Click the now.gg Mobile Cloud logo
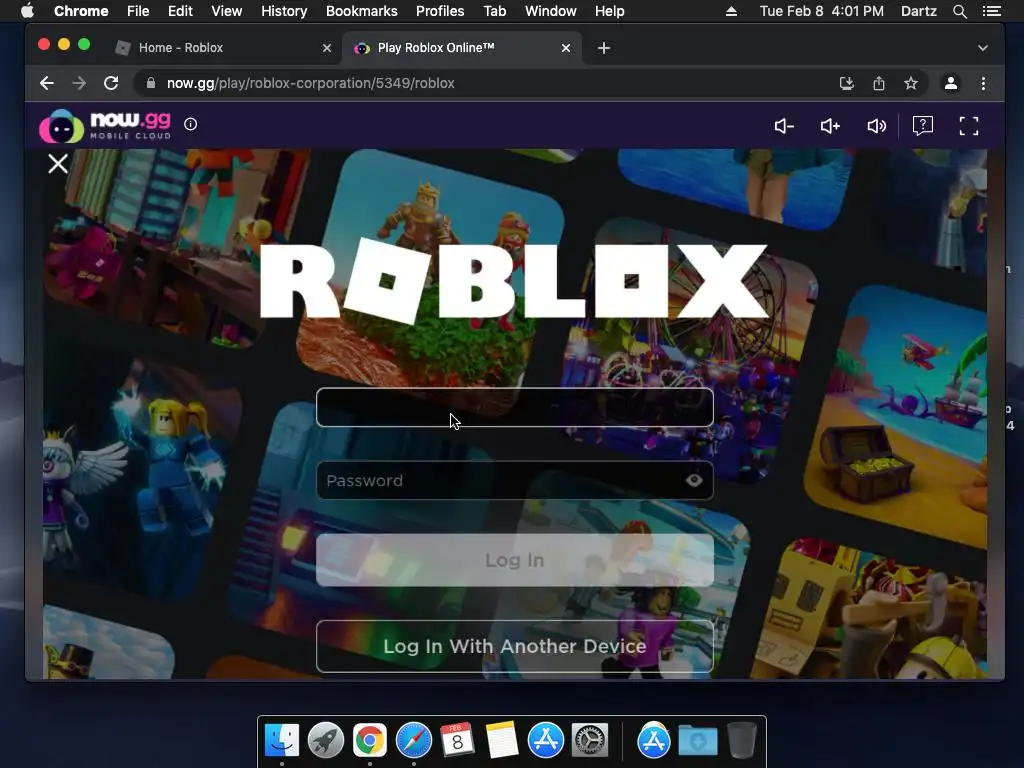 (x=105, y=125)
